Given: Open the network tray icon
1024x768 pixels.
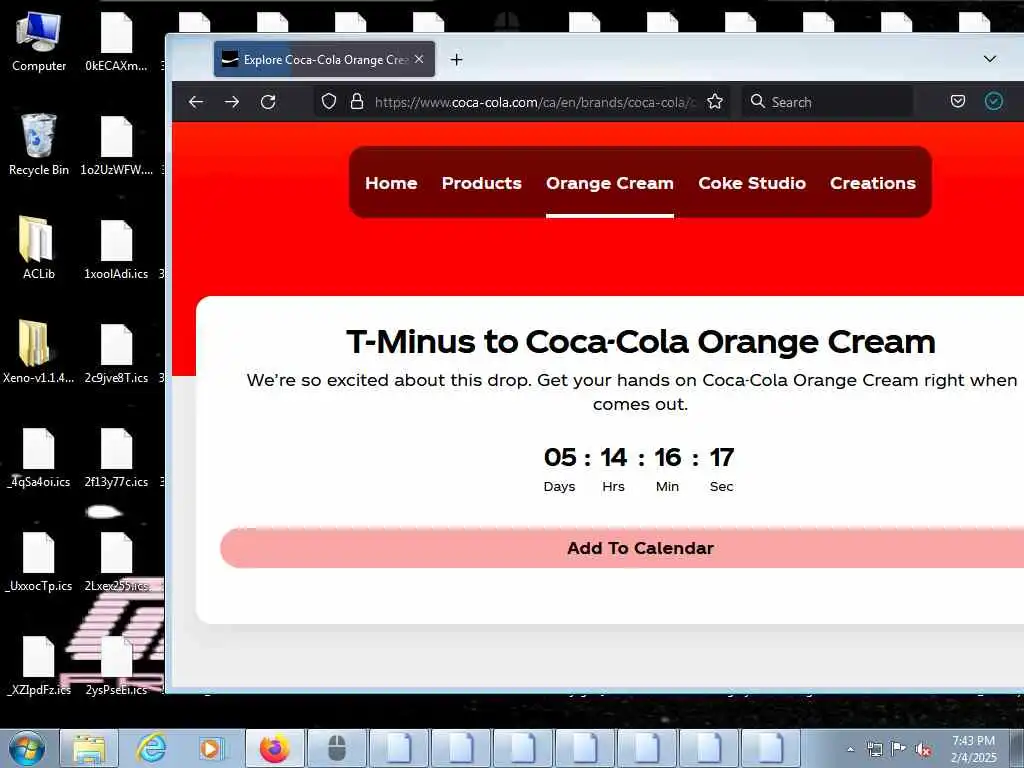Looking at the screenshot, I should (874, 749).
